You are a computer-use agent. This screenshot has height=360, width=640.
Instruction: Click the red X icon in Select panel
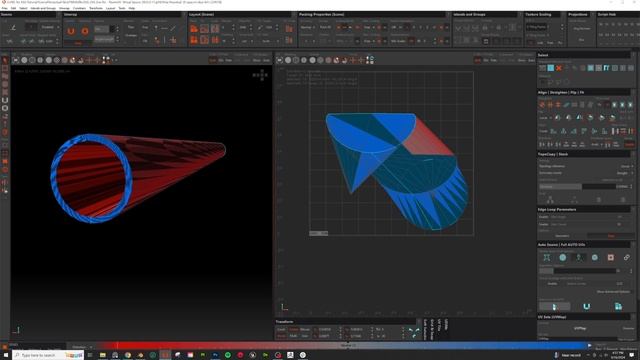[559, 68]
